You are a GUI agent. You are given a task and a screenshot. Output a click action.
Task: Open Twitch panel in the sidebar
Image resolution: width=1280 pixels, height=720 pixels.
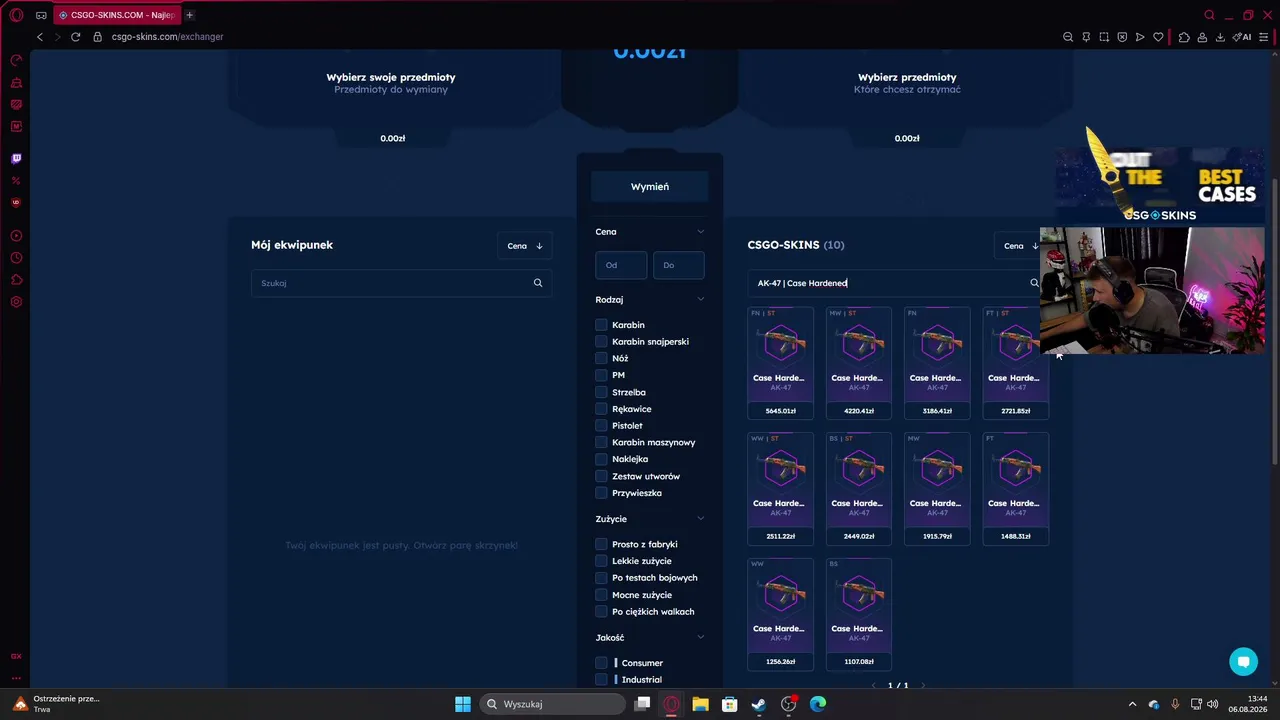pos(16,158)
